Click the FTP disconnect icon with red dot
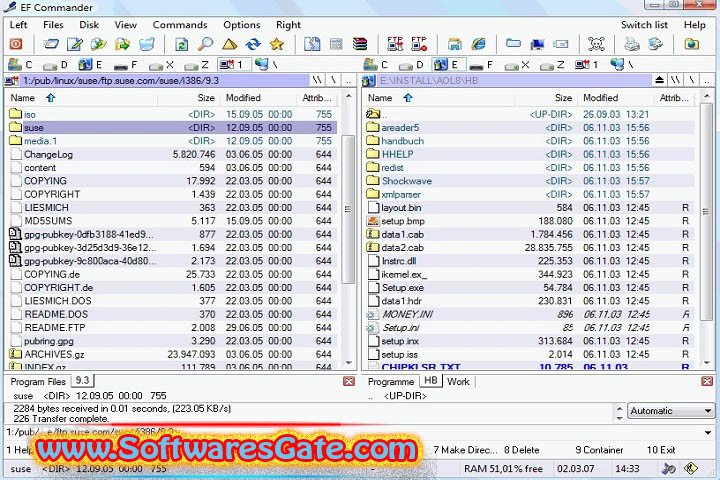Screen dimensions: 720x480 [419, 44]
